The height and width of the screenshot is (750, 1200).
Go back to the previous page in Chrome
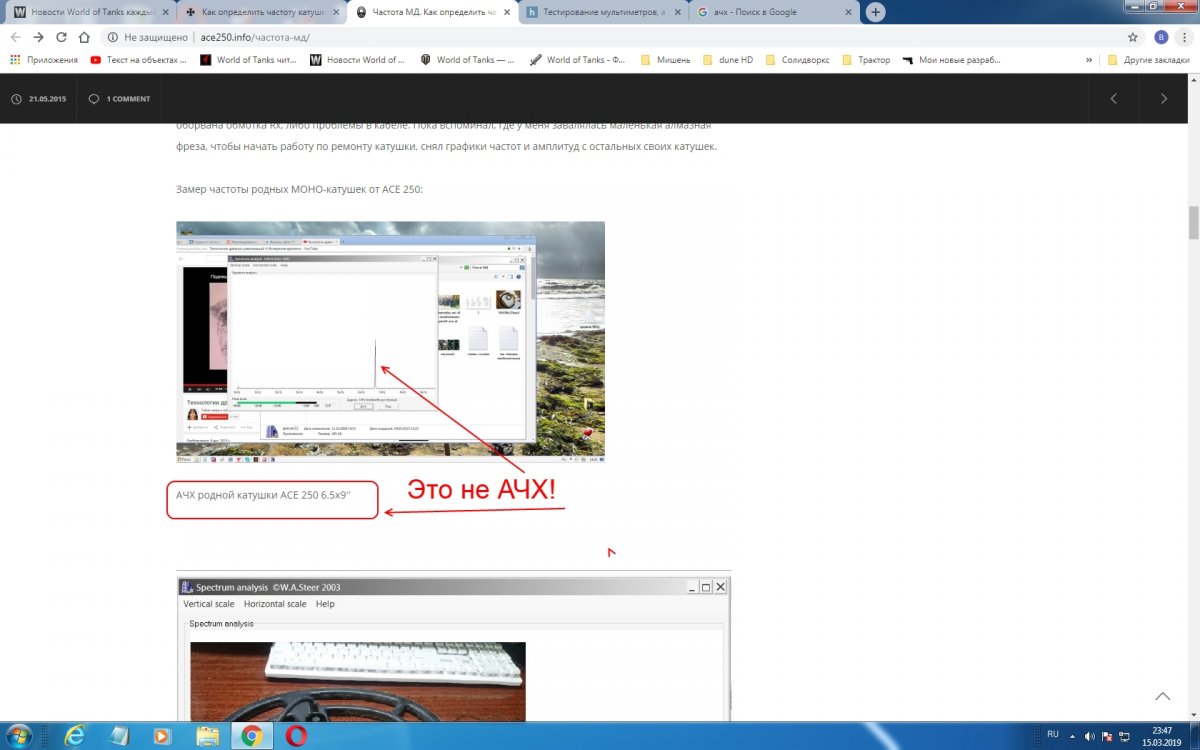pyautogui.click(x=16, y=37)
